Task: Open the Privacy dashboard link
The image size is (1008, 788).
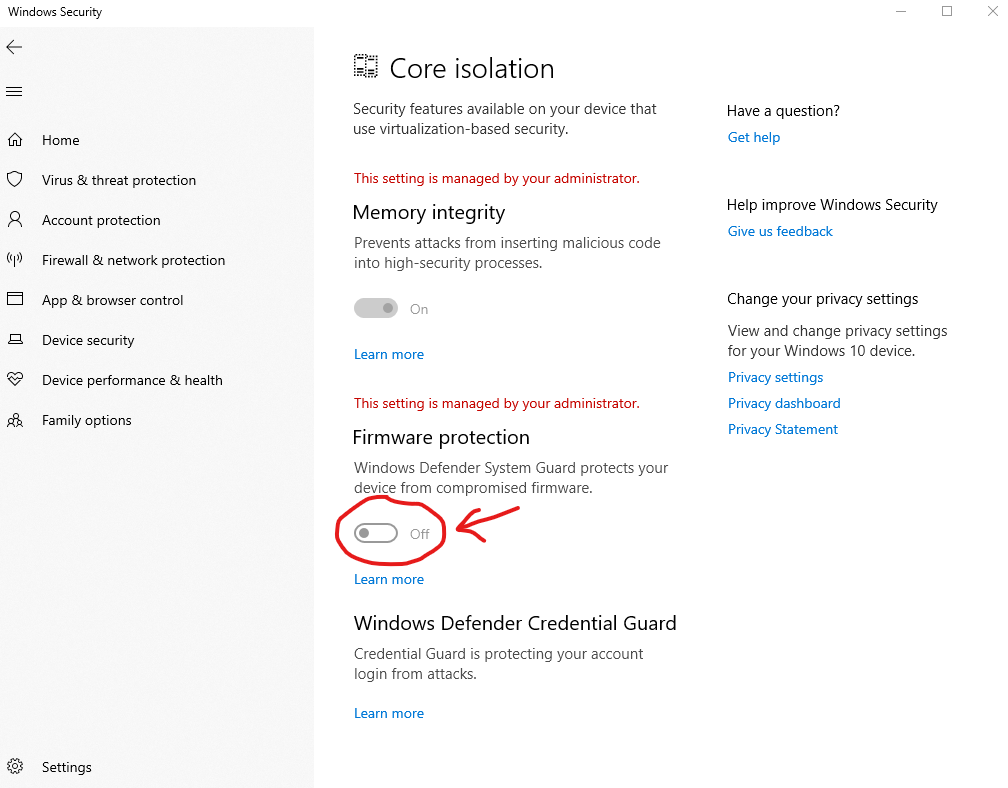Action: pos(784,404)
